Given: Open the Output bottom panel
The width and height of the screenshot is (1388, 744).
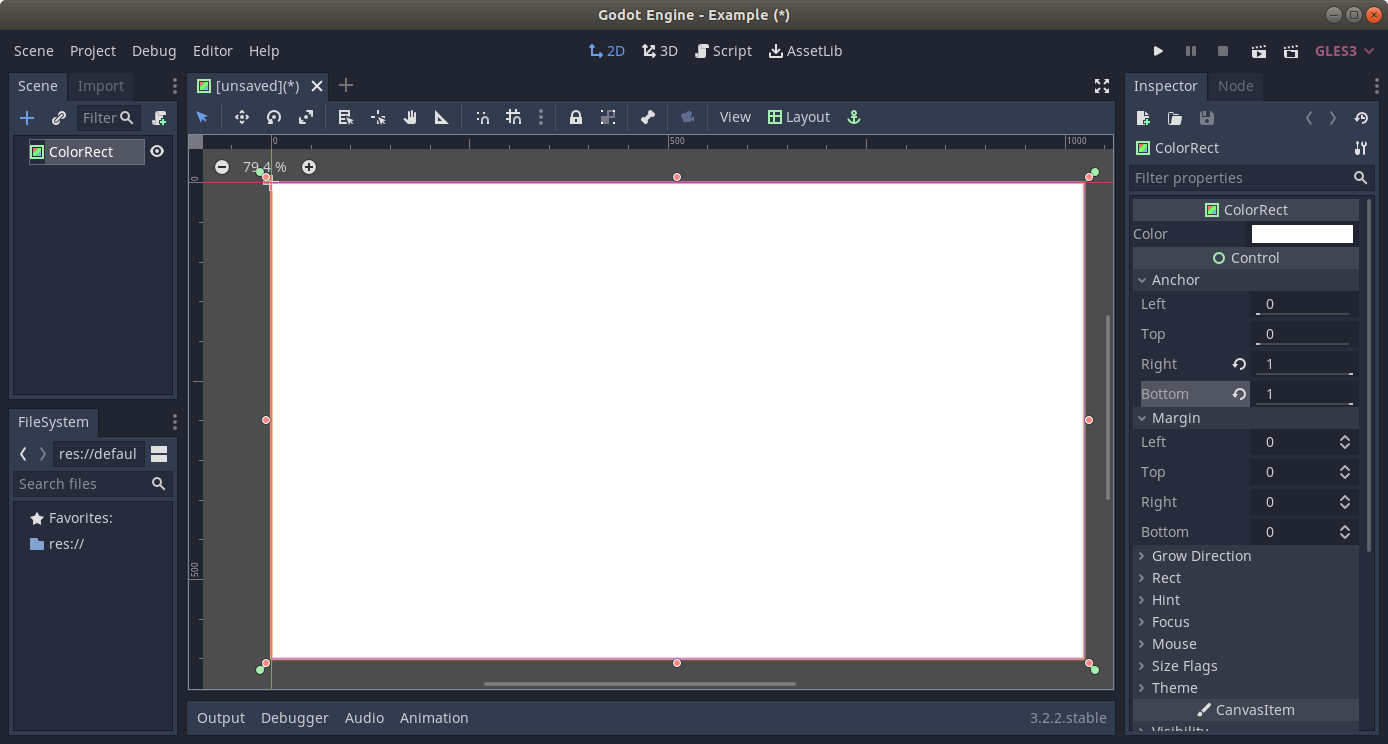Looking at the screenshot, I should [x=221, y=718].
